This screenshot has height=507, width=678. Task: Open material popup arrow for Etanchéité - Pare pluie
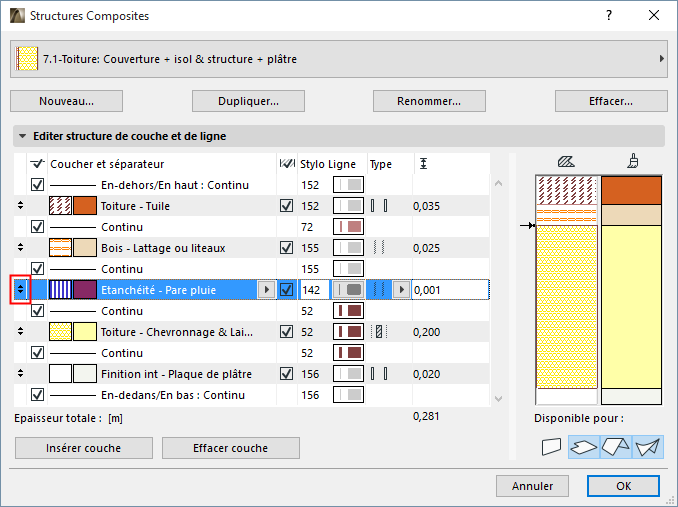coord(266,290)
